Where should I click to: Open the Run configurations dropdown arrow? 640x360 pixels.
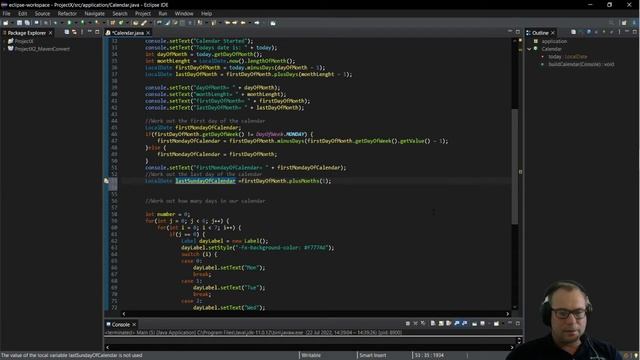(x=76, y=23)
